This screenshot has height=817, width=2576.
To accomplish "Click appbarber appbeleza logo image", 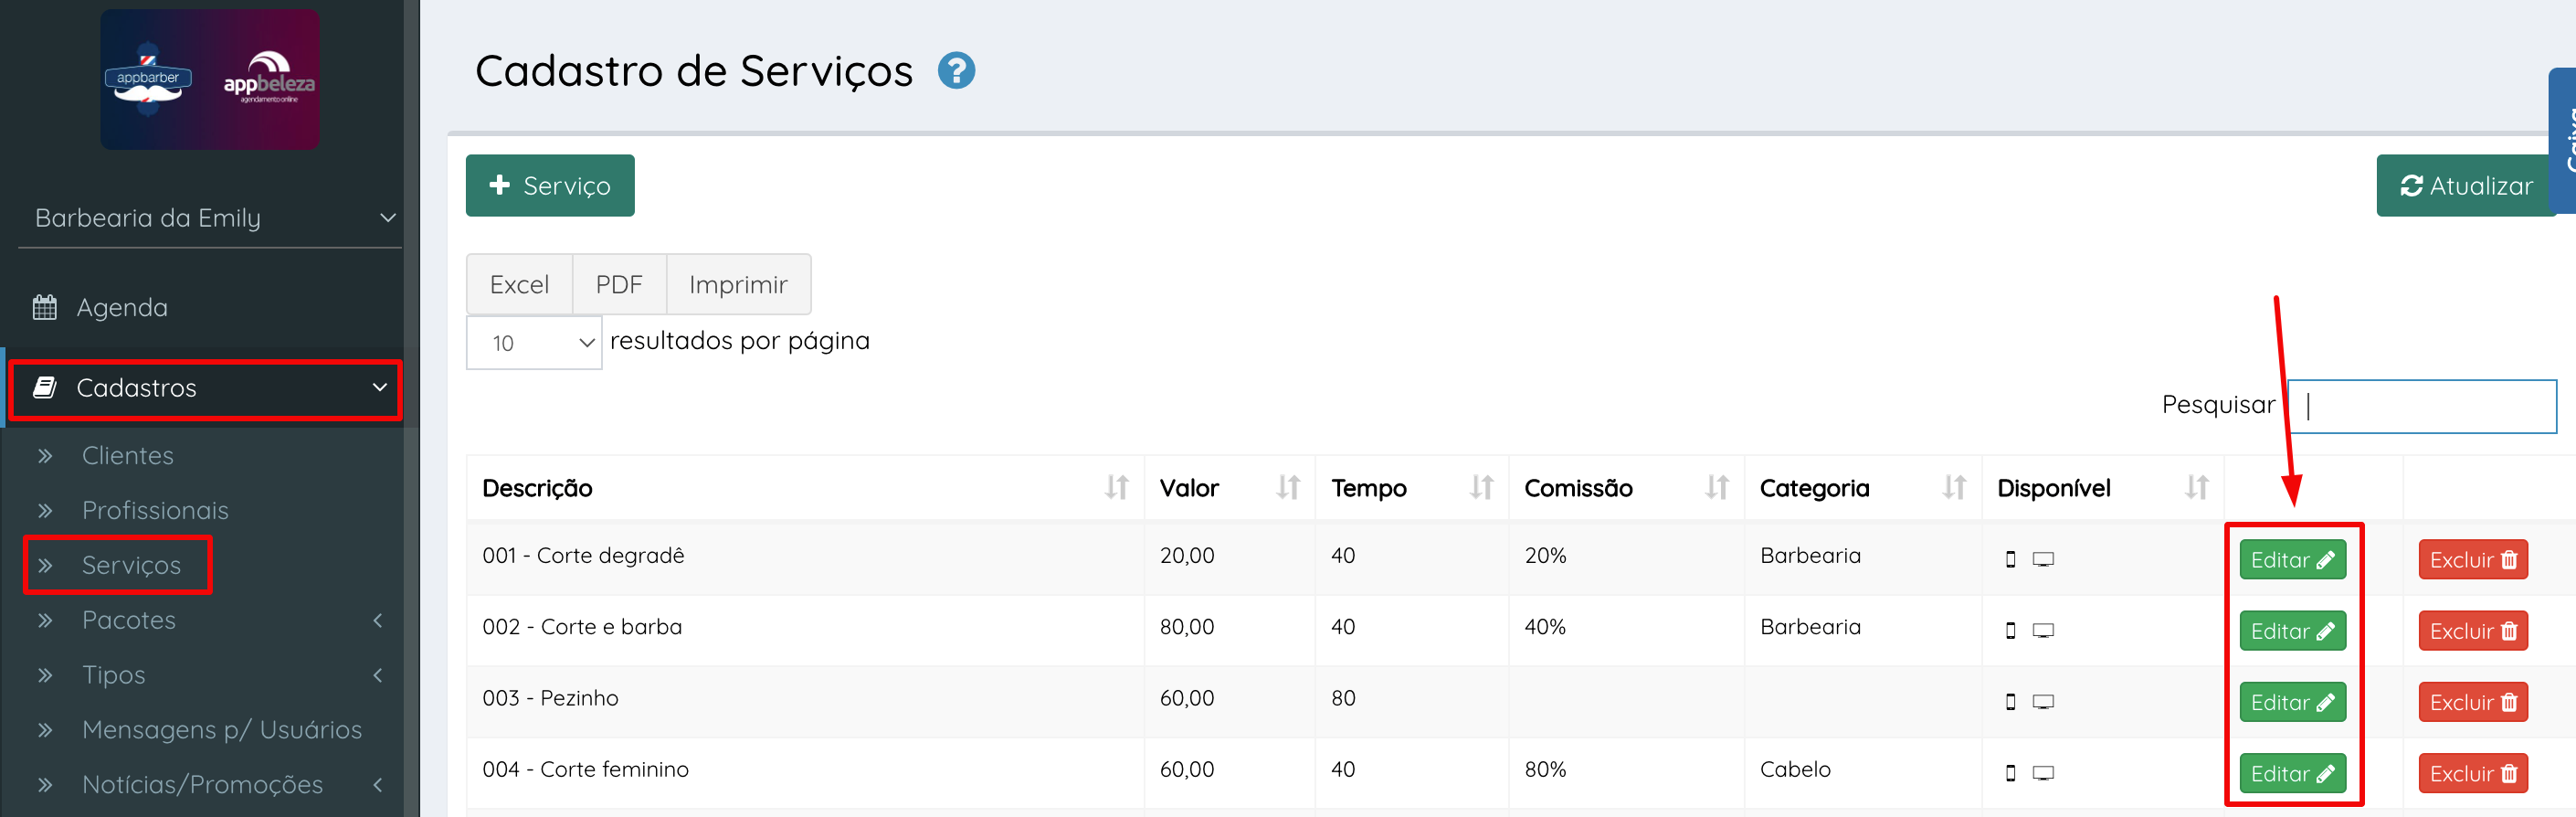I will click(210, 80).
